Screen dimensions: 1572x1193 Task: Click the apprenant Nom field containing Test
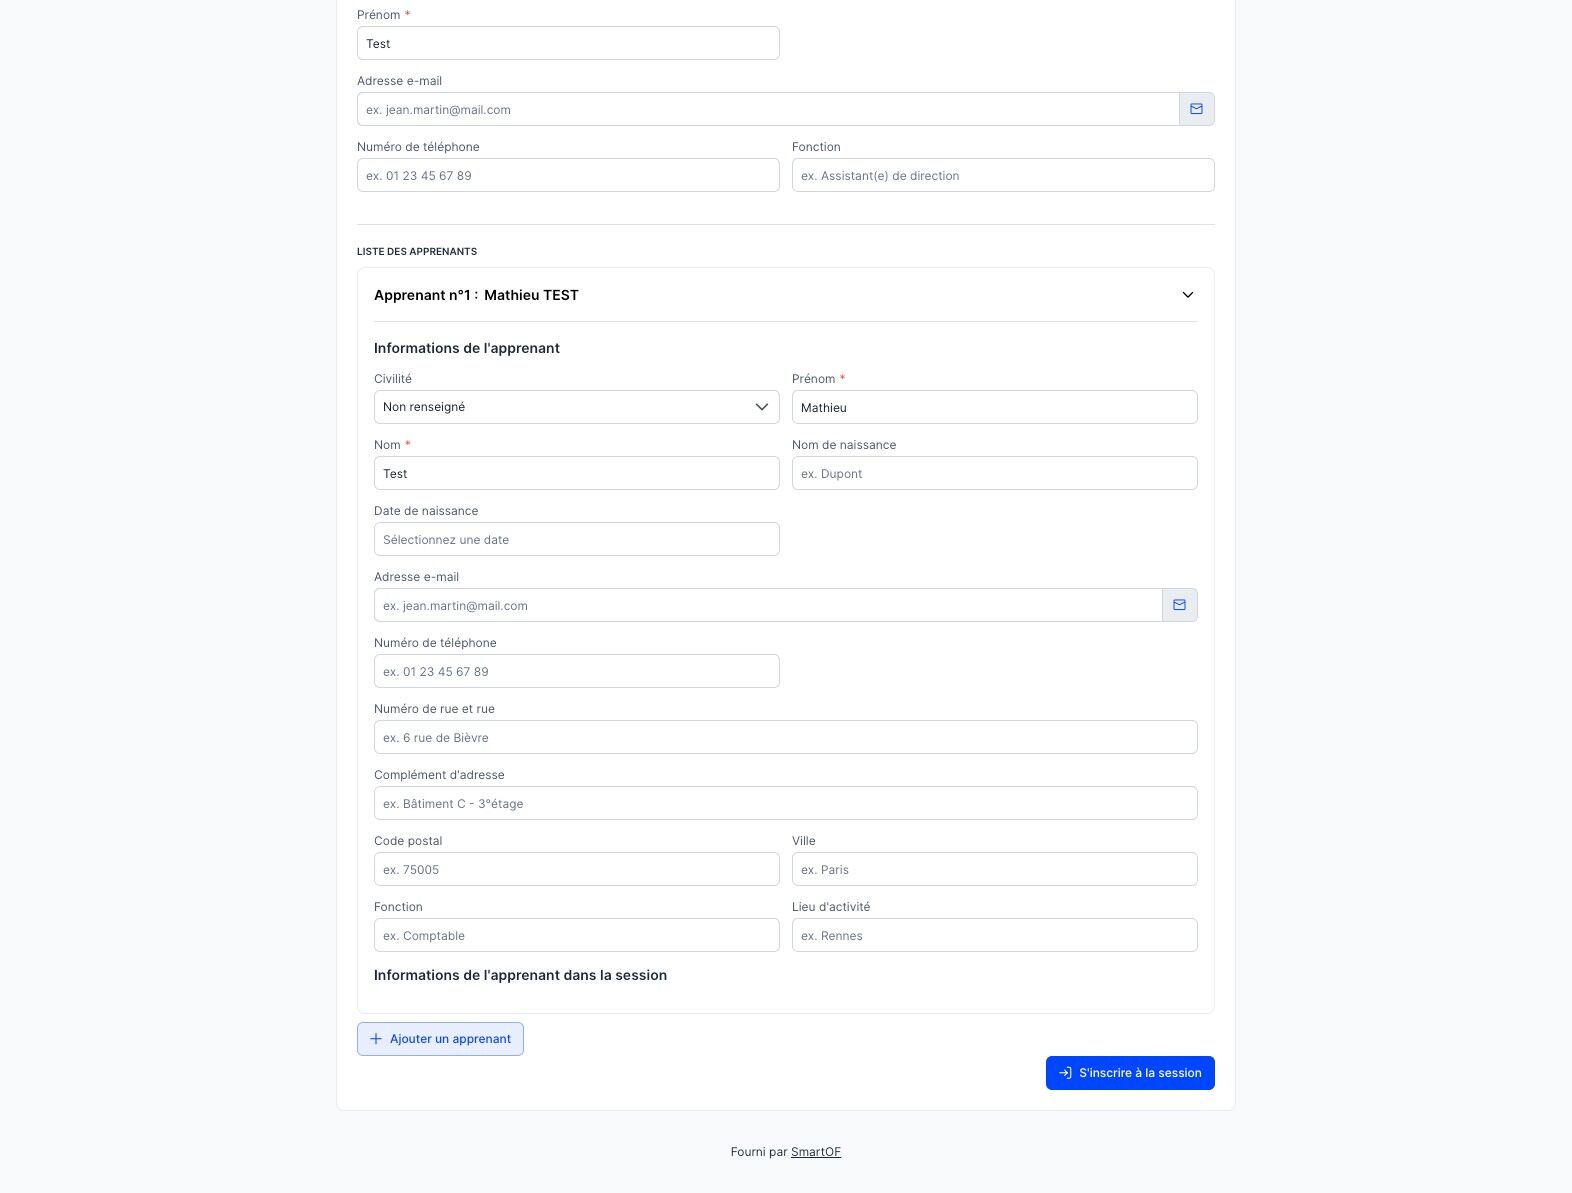tap(576, 473)
